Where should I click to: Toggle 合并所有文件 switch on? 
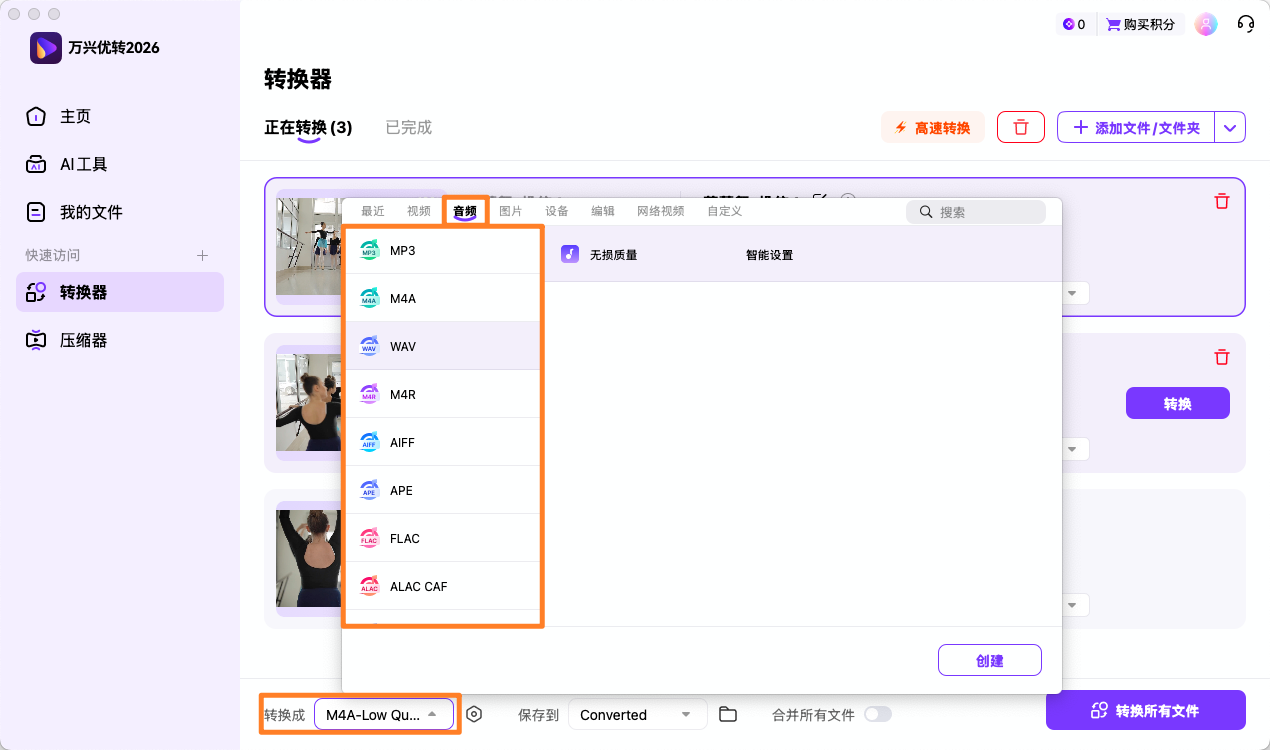pos(879,714)
